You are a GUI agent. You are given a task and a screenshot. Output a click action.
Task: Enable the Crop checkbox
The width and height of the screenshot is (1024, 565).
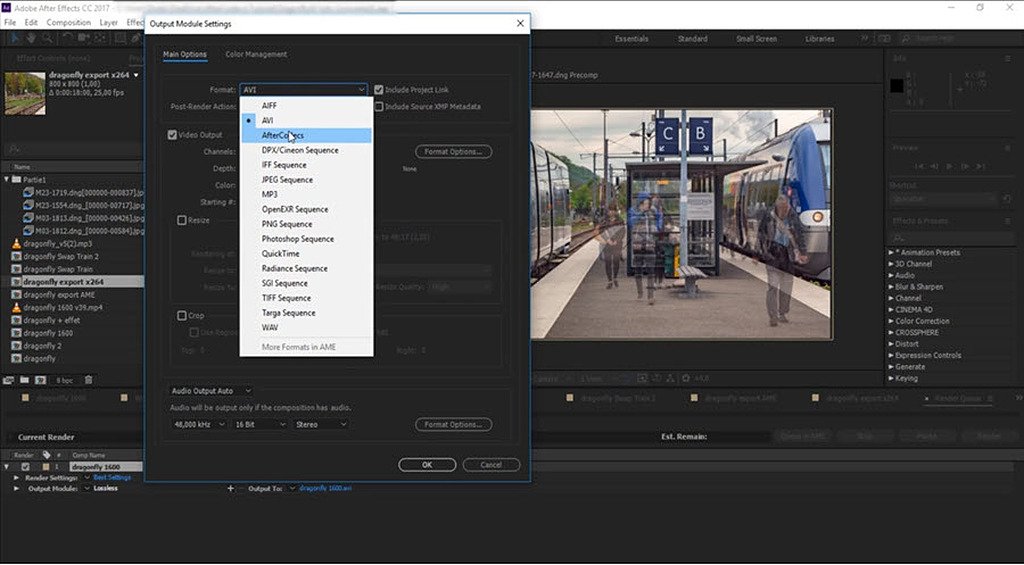coord(182,315)
